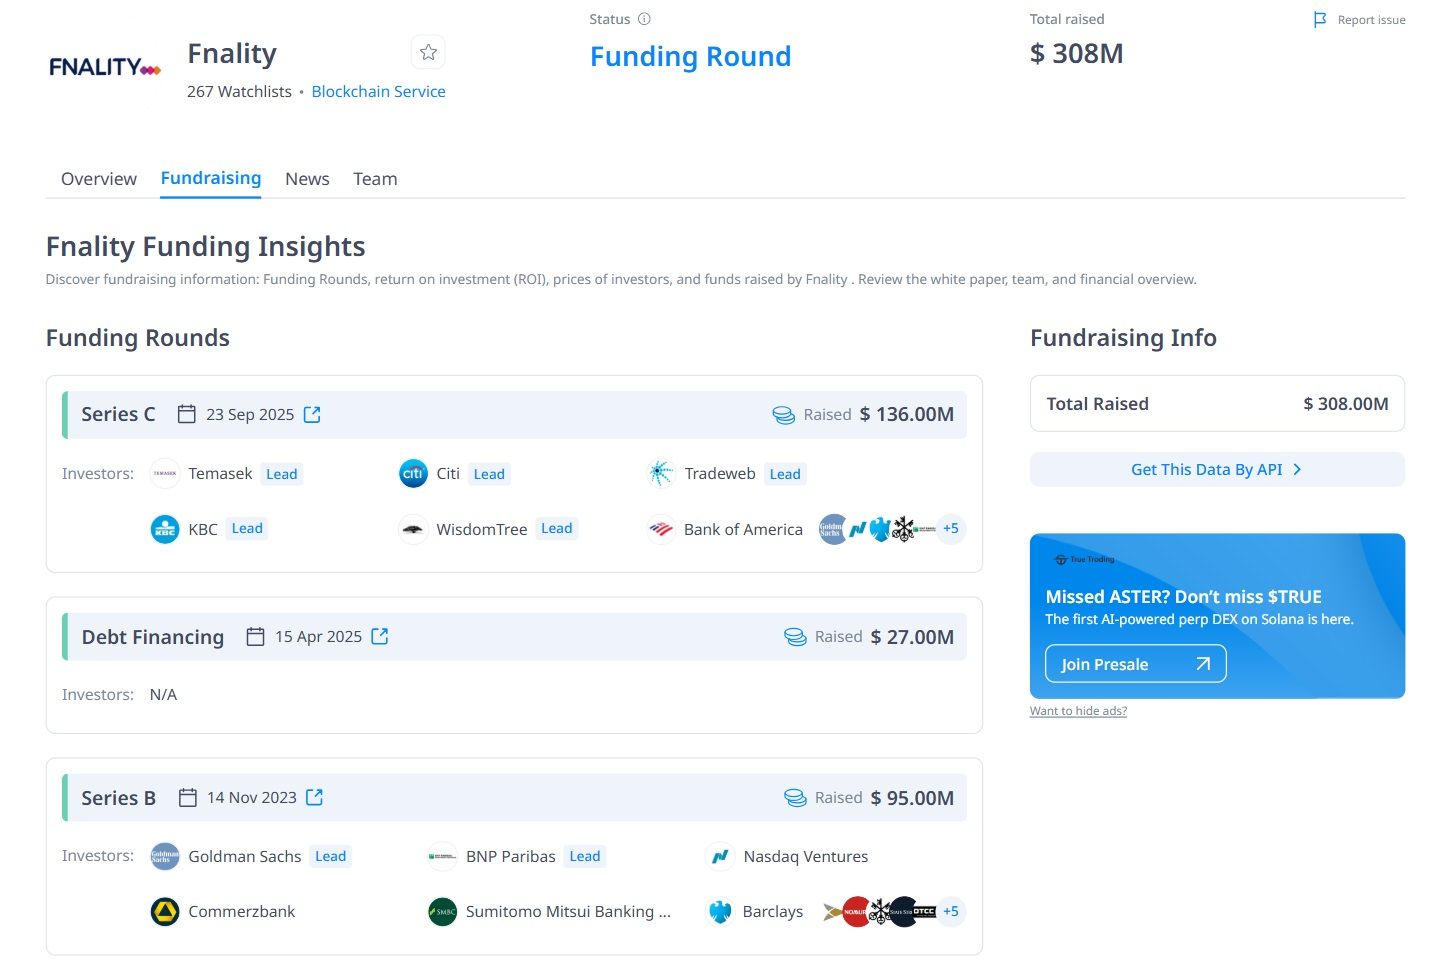Viewport: 1435px width, 961px height.
Task: Open the Series C external source link icon
Action: point(312,414)
